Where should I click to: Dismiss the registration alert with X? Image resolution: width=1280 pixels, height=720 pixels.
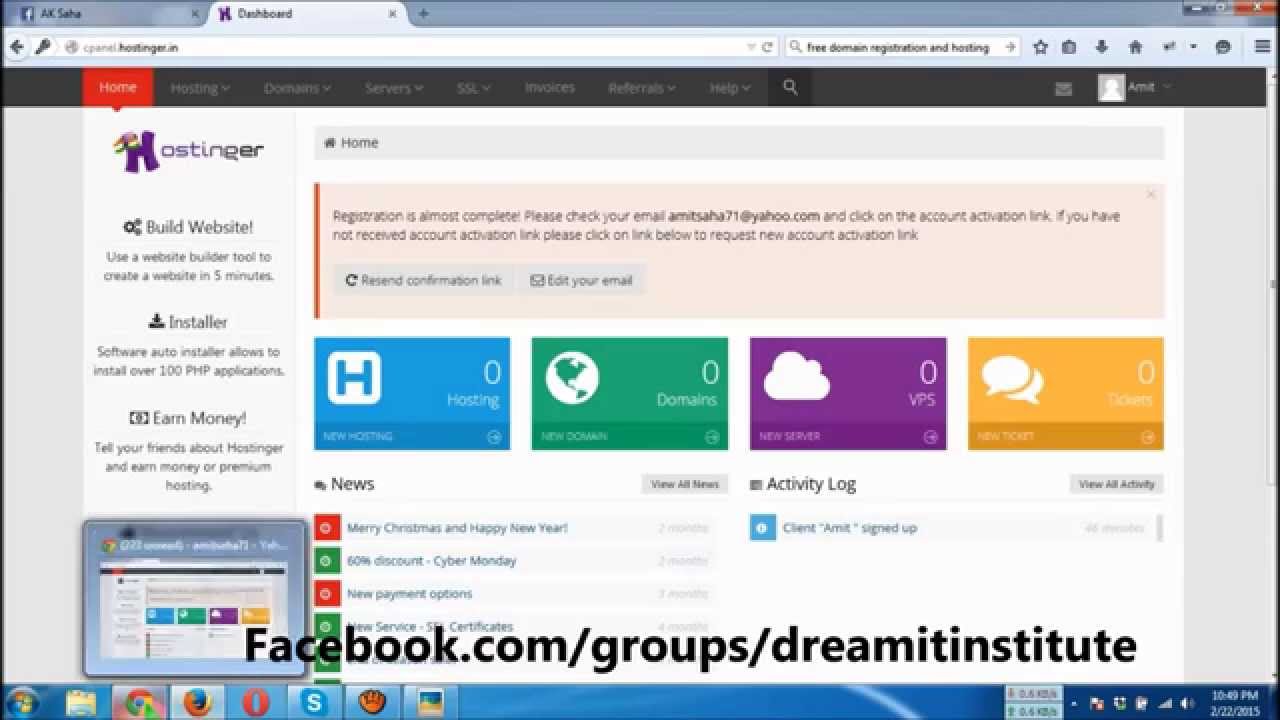click(x=1151, y=194)
